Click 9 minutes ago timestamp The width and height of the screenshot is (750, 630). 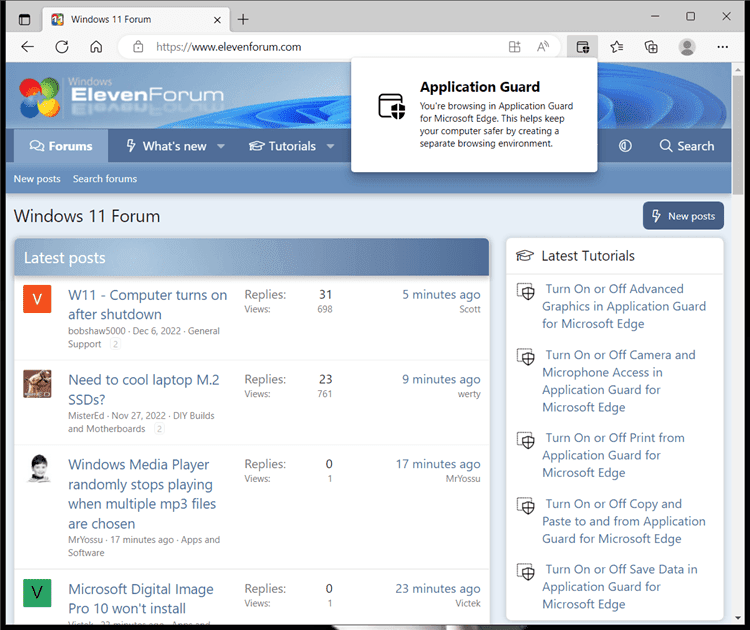[x=441, y=379]
